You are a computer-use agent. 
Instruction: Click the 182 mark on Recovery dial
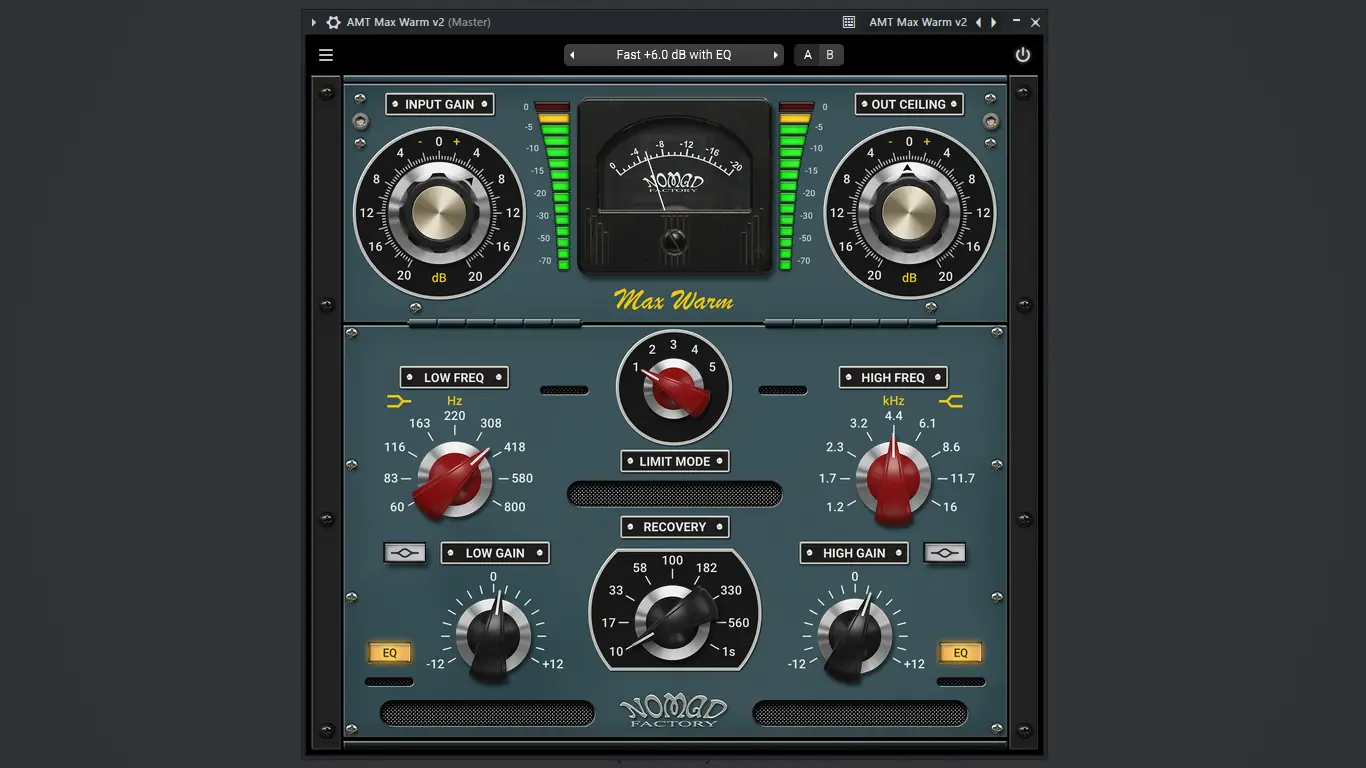[x=706, y=567]
